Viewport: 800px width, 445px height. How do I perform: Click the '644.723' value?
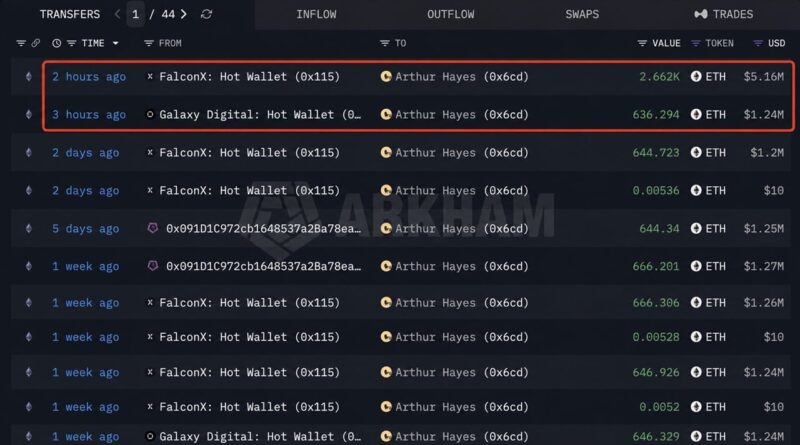click(656, 152)
